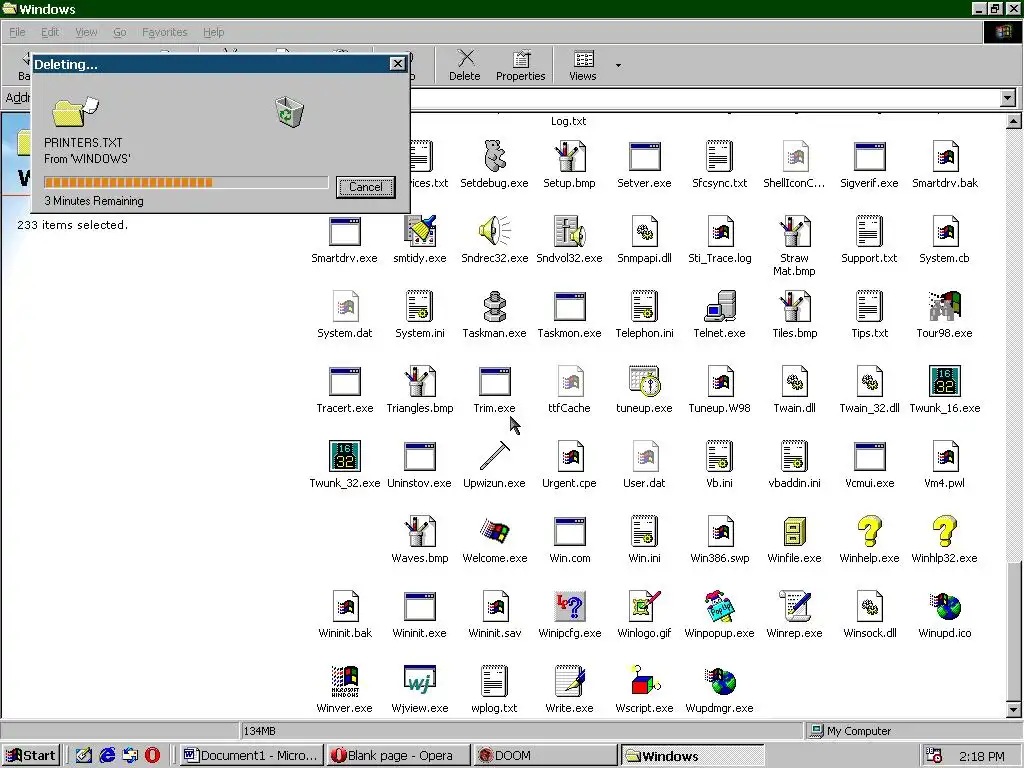The height and width of the screenshot is (768, 1024).
Task: Open the Address bar dropdown
Action: (1008, 98)
